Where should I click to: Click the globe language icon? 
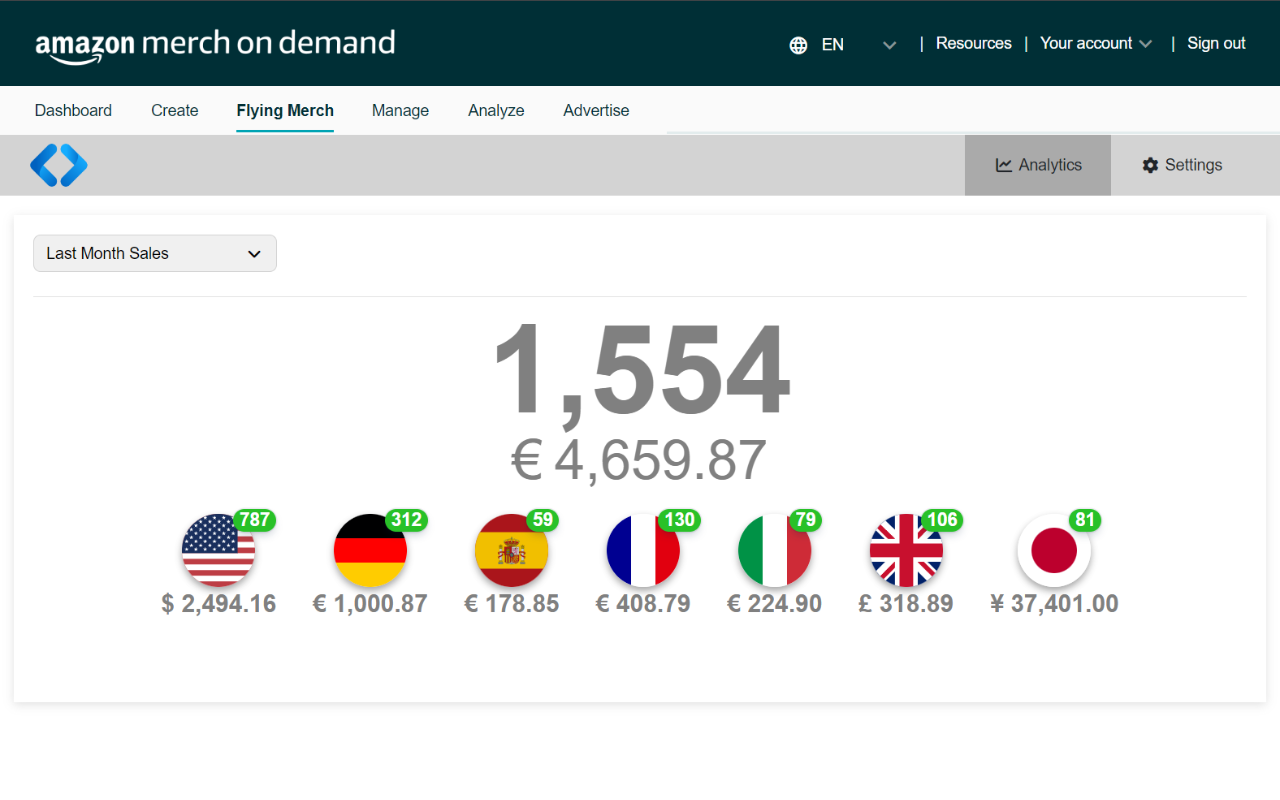coord(798,45)
